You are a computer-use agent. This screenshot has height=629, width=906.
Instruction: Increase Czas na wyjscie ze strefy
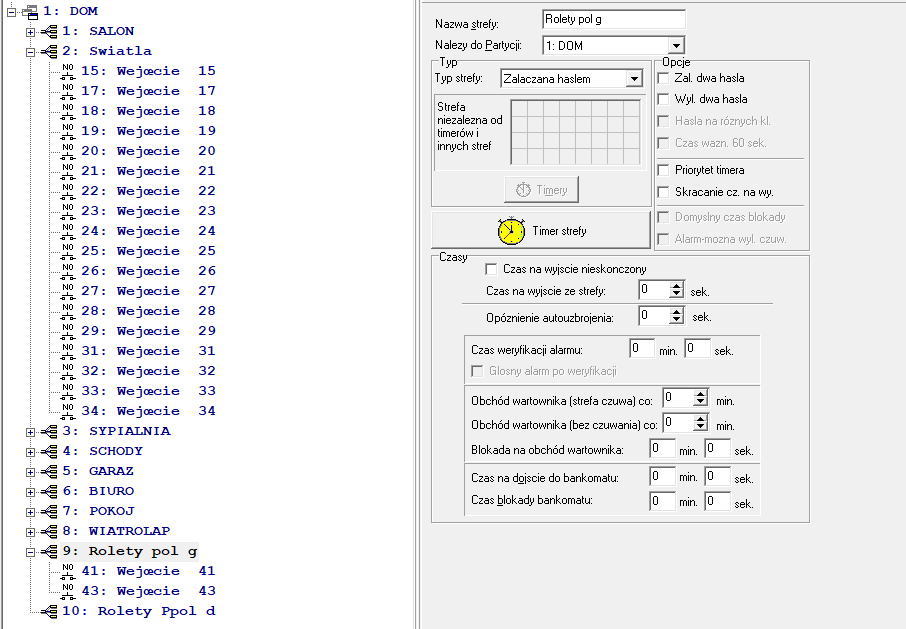pos(677,285)
